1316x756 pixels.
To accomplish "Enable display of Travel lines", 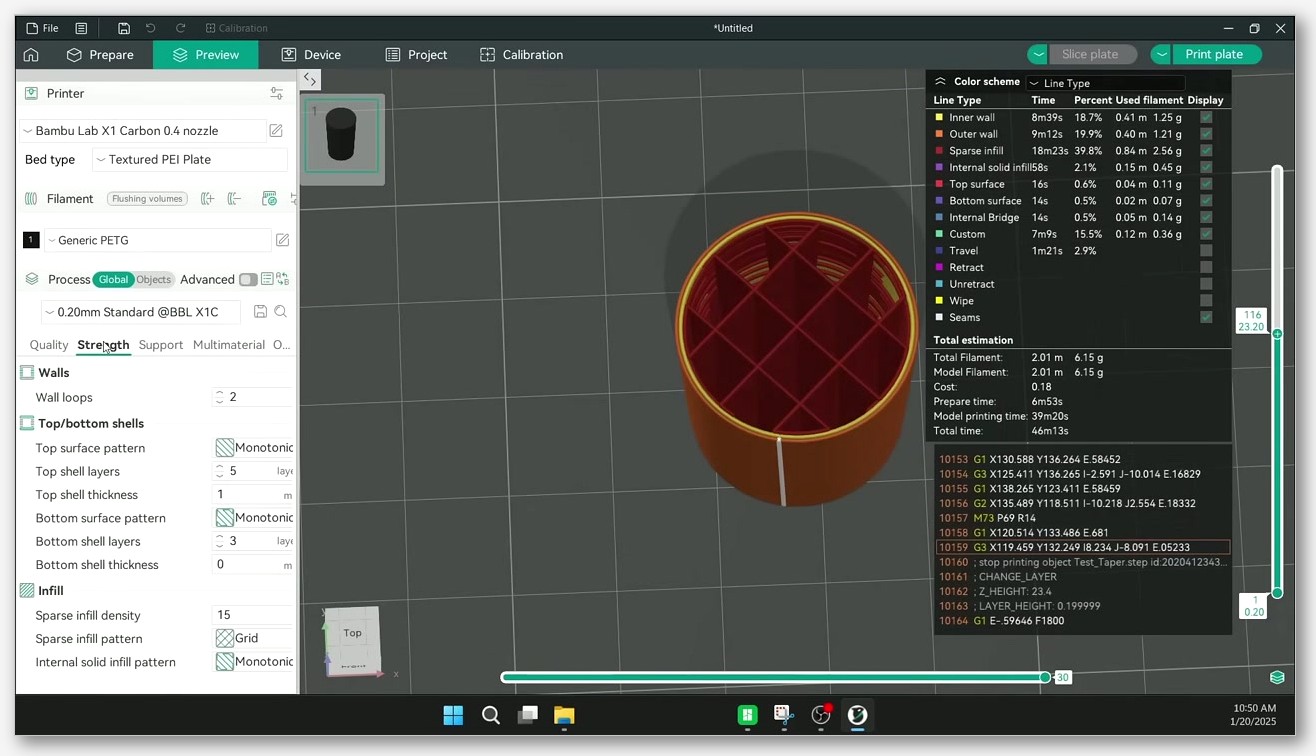I will [x=1206, y=251].
